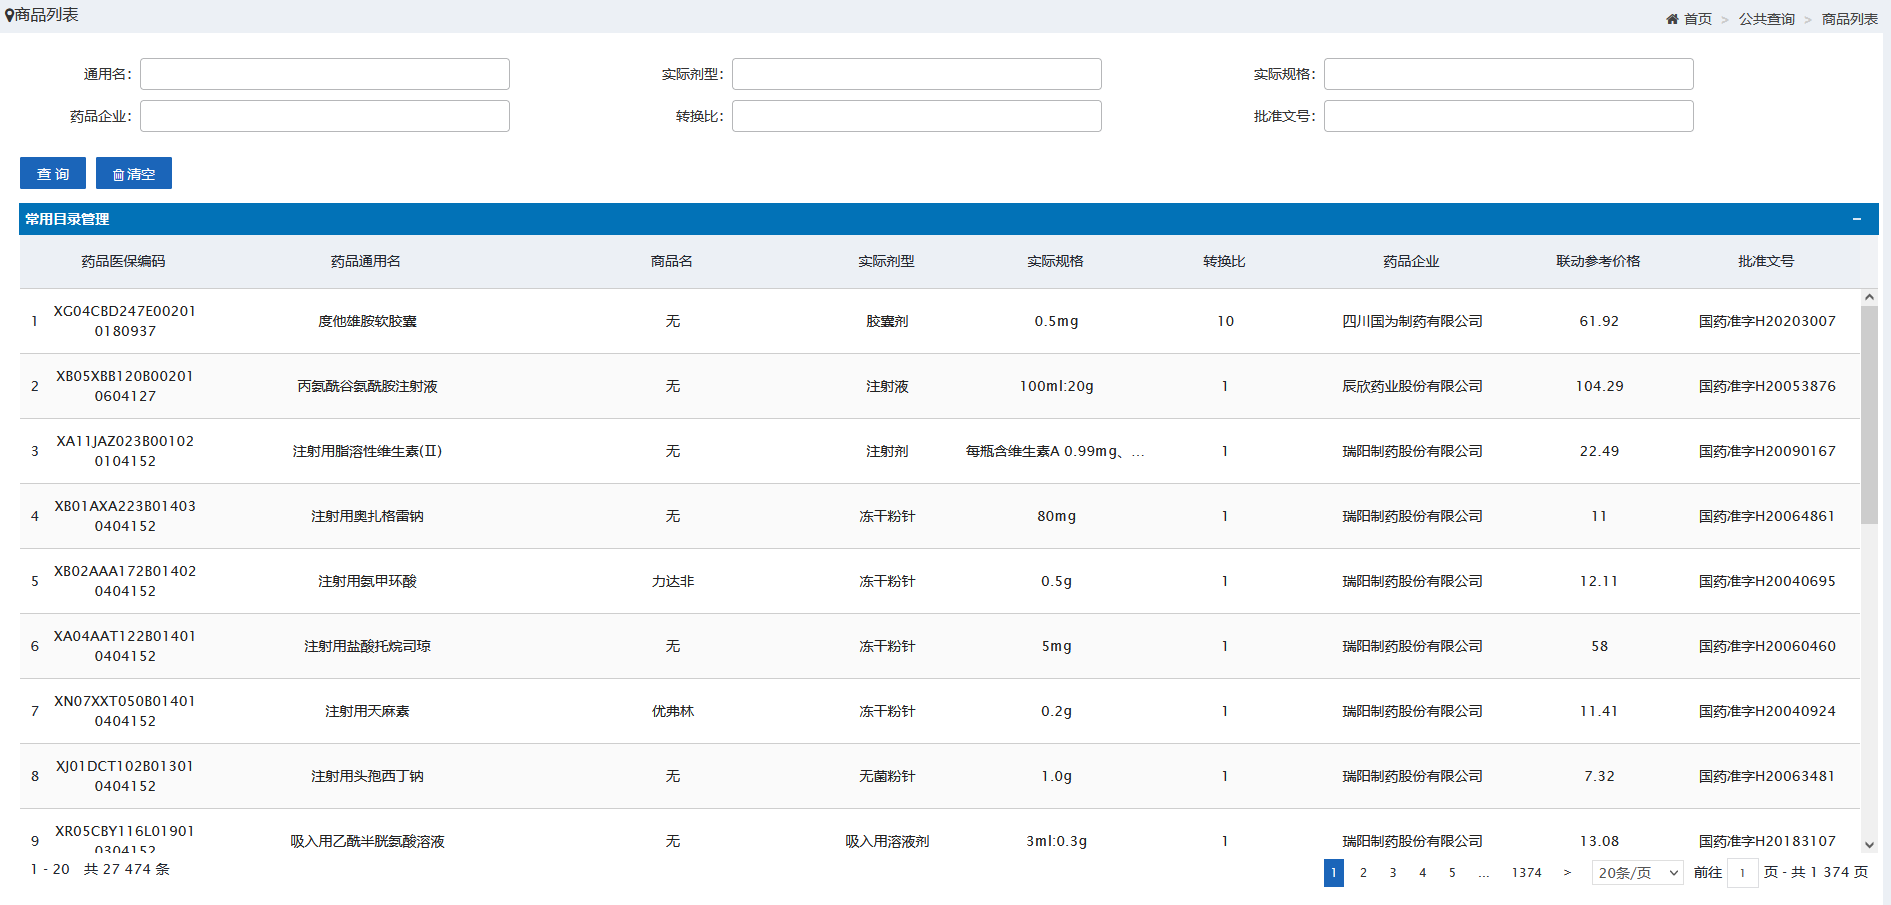The width and height of the screenshot is (1891, 905).
Task: Go to page 2
Action: 1363,873
